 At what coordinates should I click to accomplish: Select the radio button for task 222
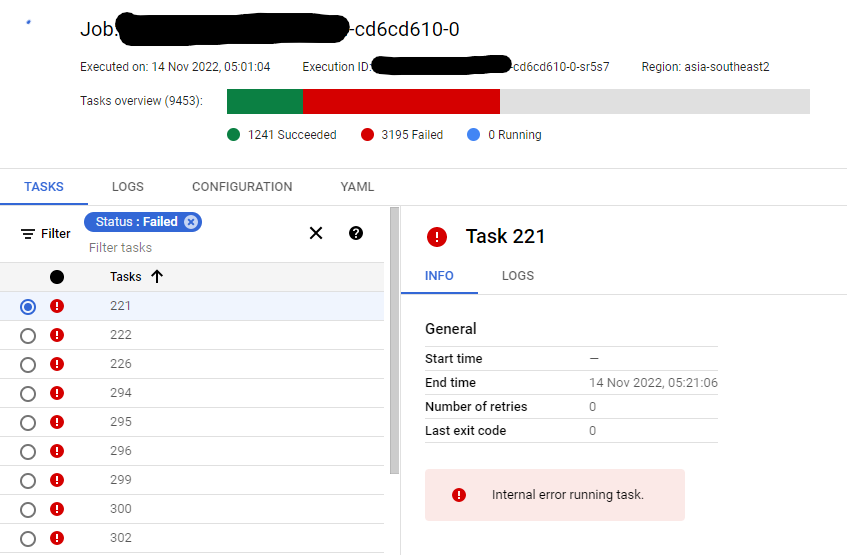coord(28,336)
